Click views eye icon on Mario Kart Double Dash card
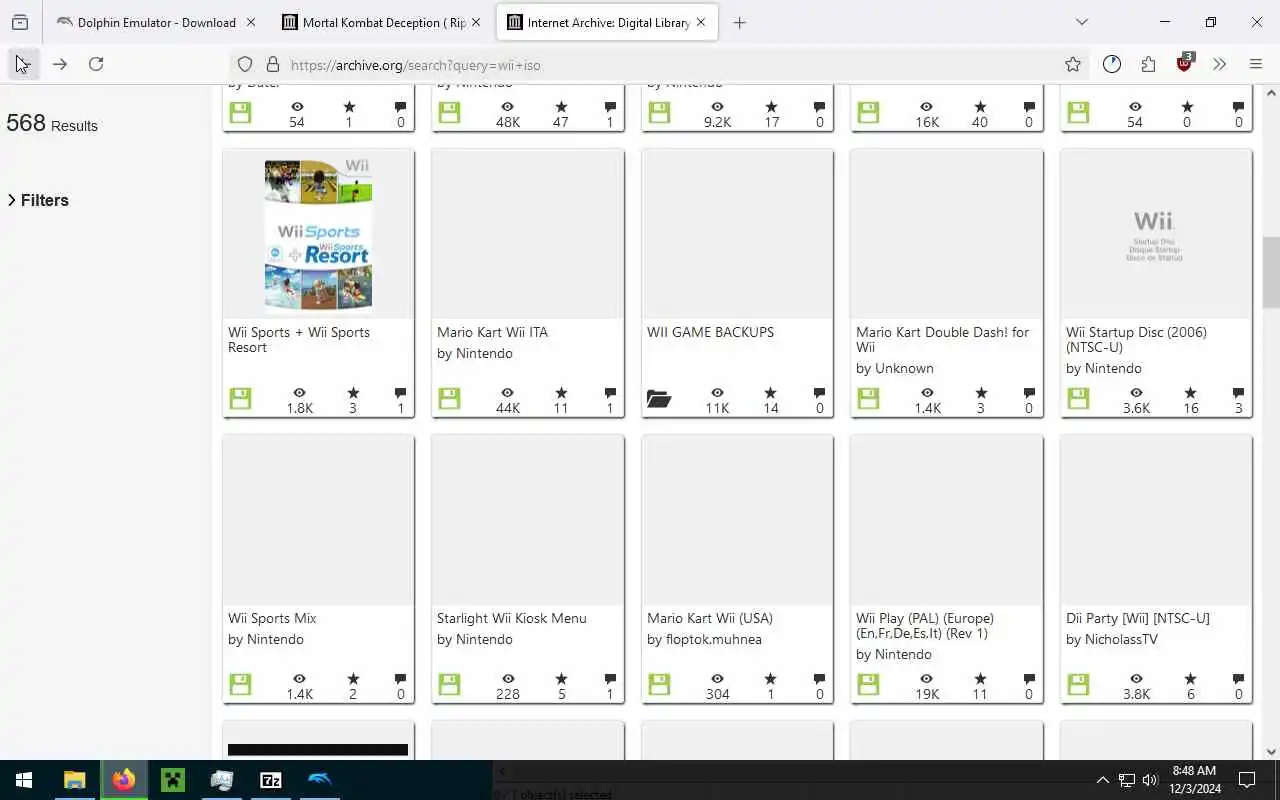 (x=927, y=393)
